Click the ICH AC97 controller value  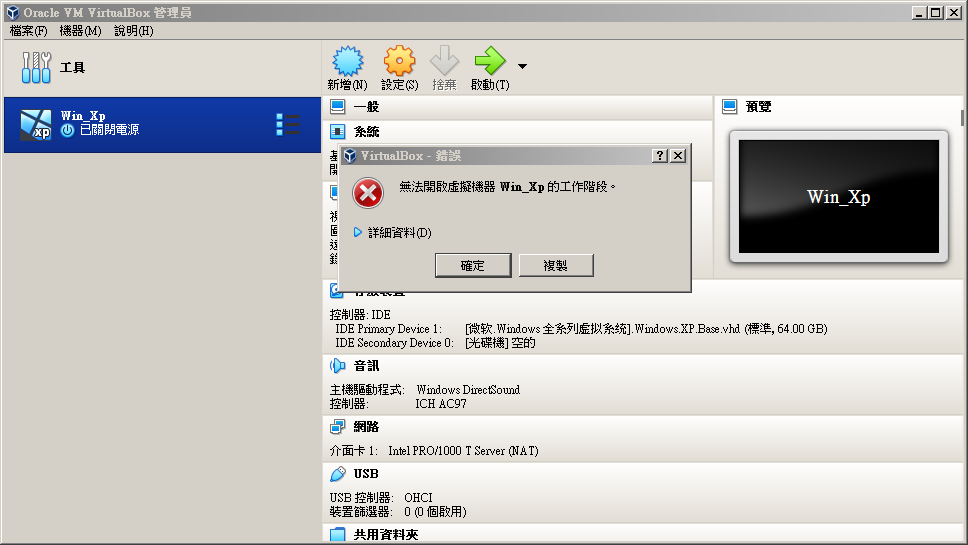click(x=441, y=404)
